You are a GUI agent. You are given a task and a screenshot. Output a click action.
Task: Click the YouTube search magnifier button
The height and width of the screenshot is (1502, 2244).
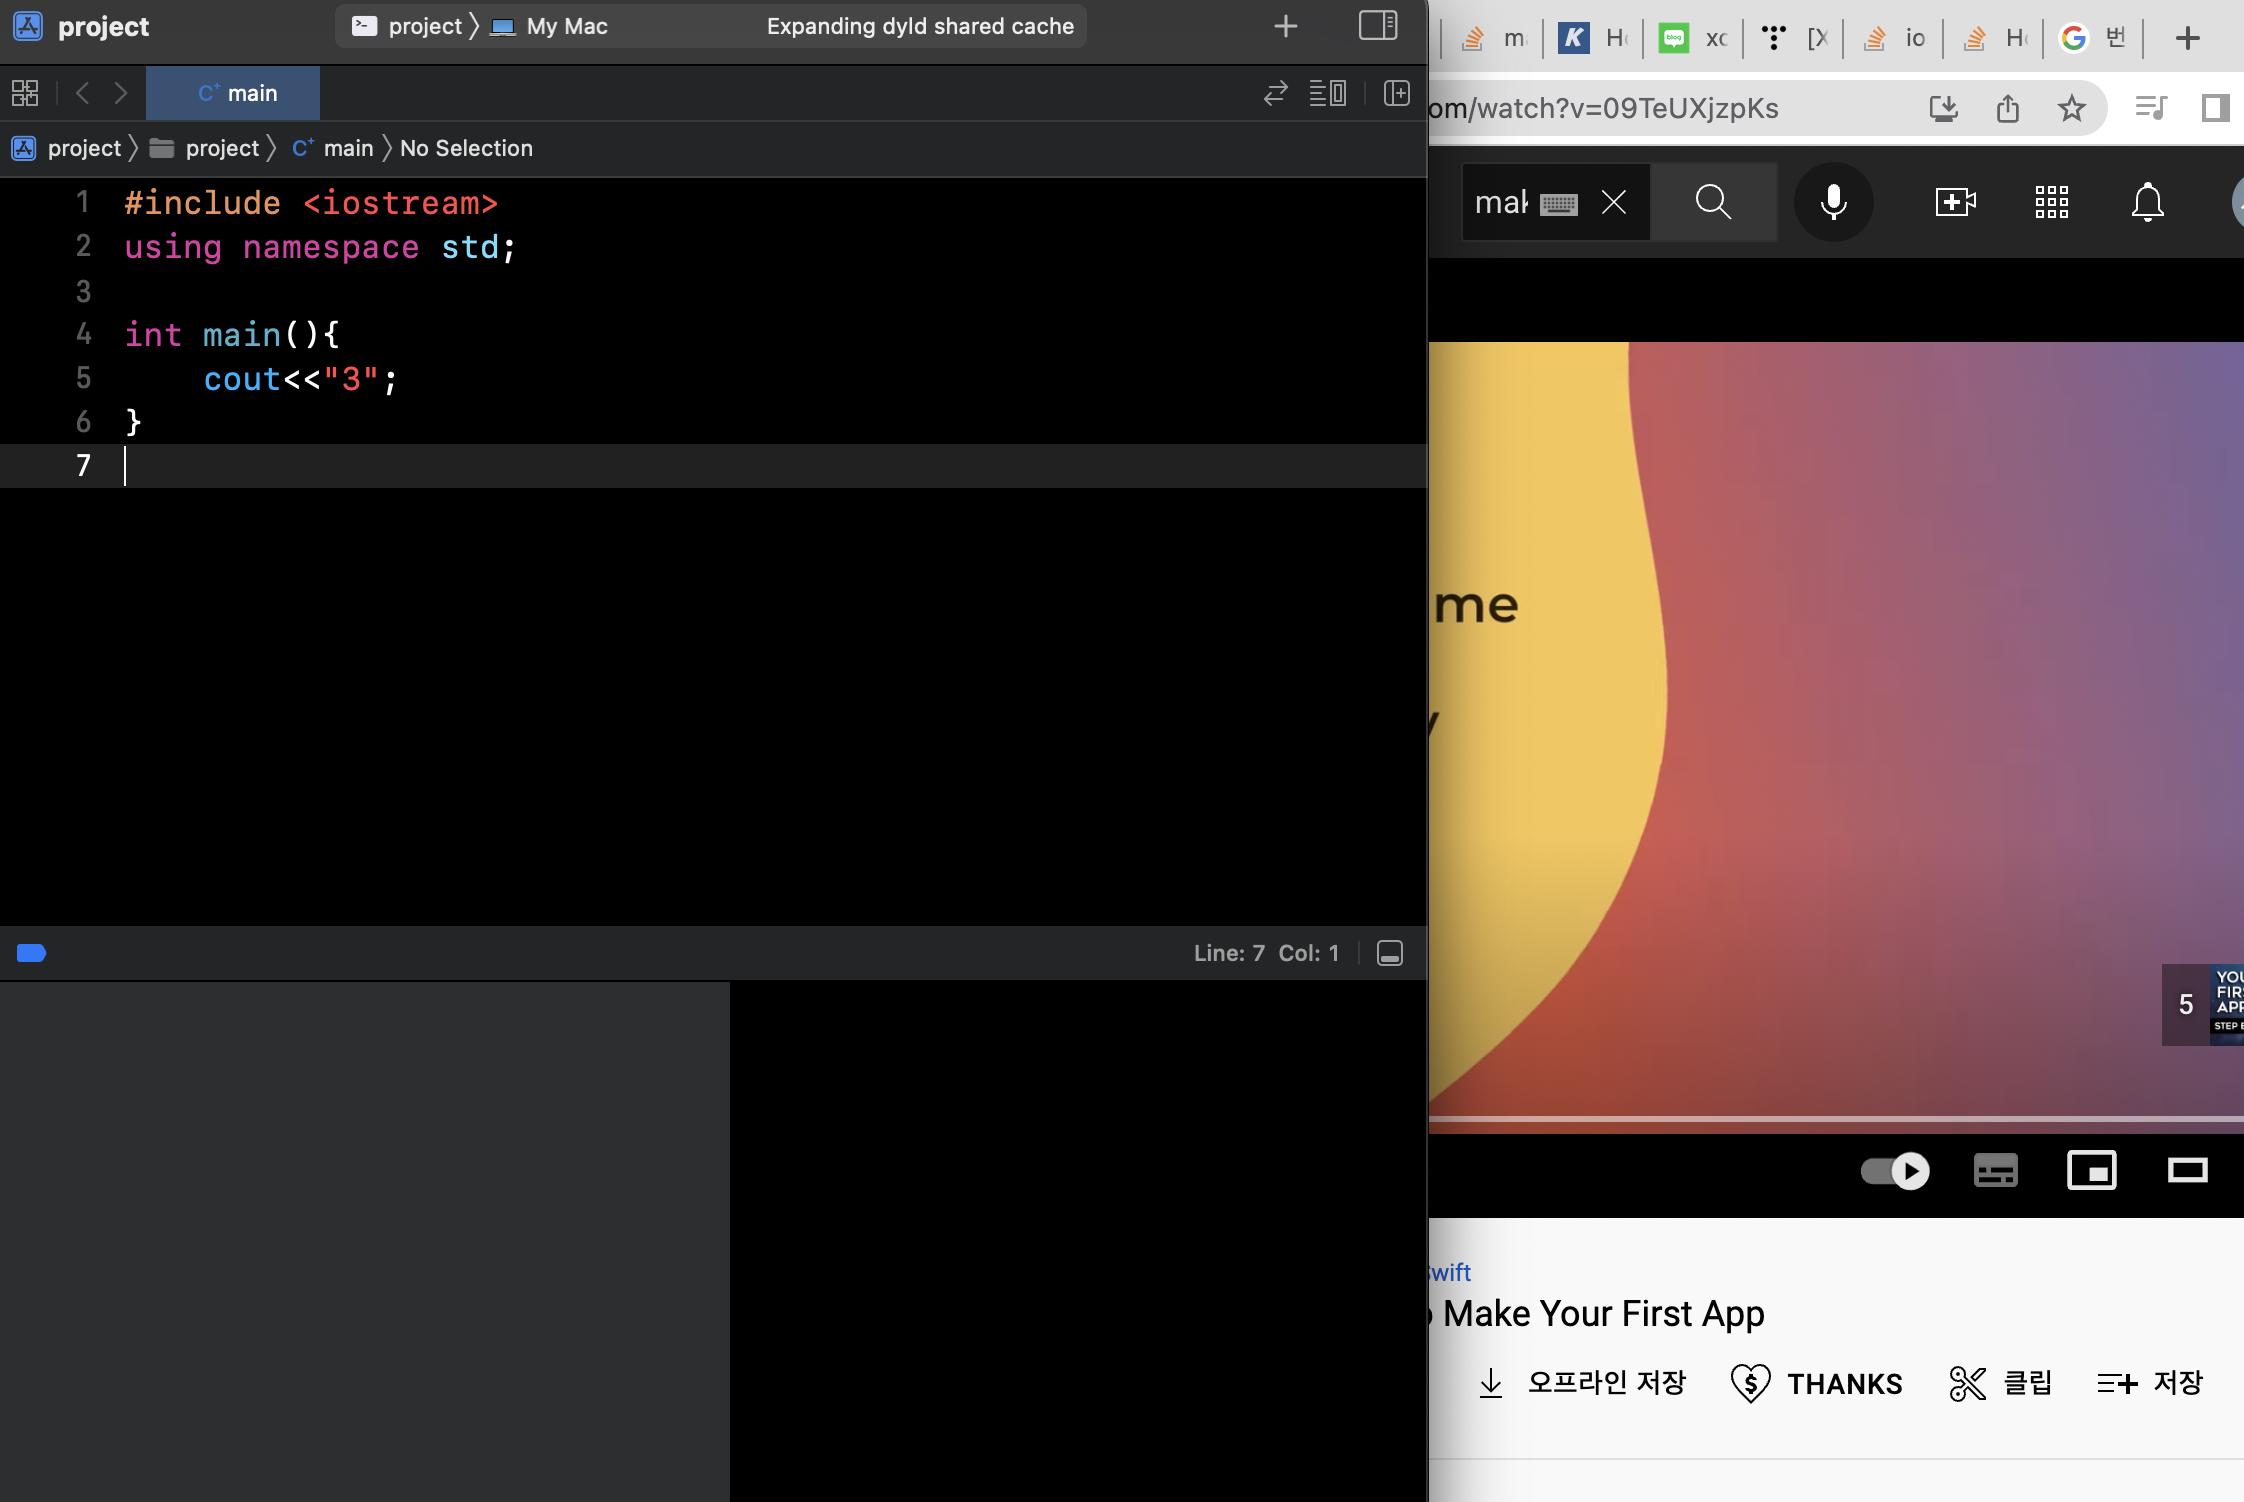tap(1714, 202)
